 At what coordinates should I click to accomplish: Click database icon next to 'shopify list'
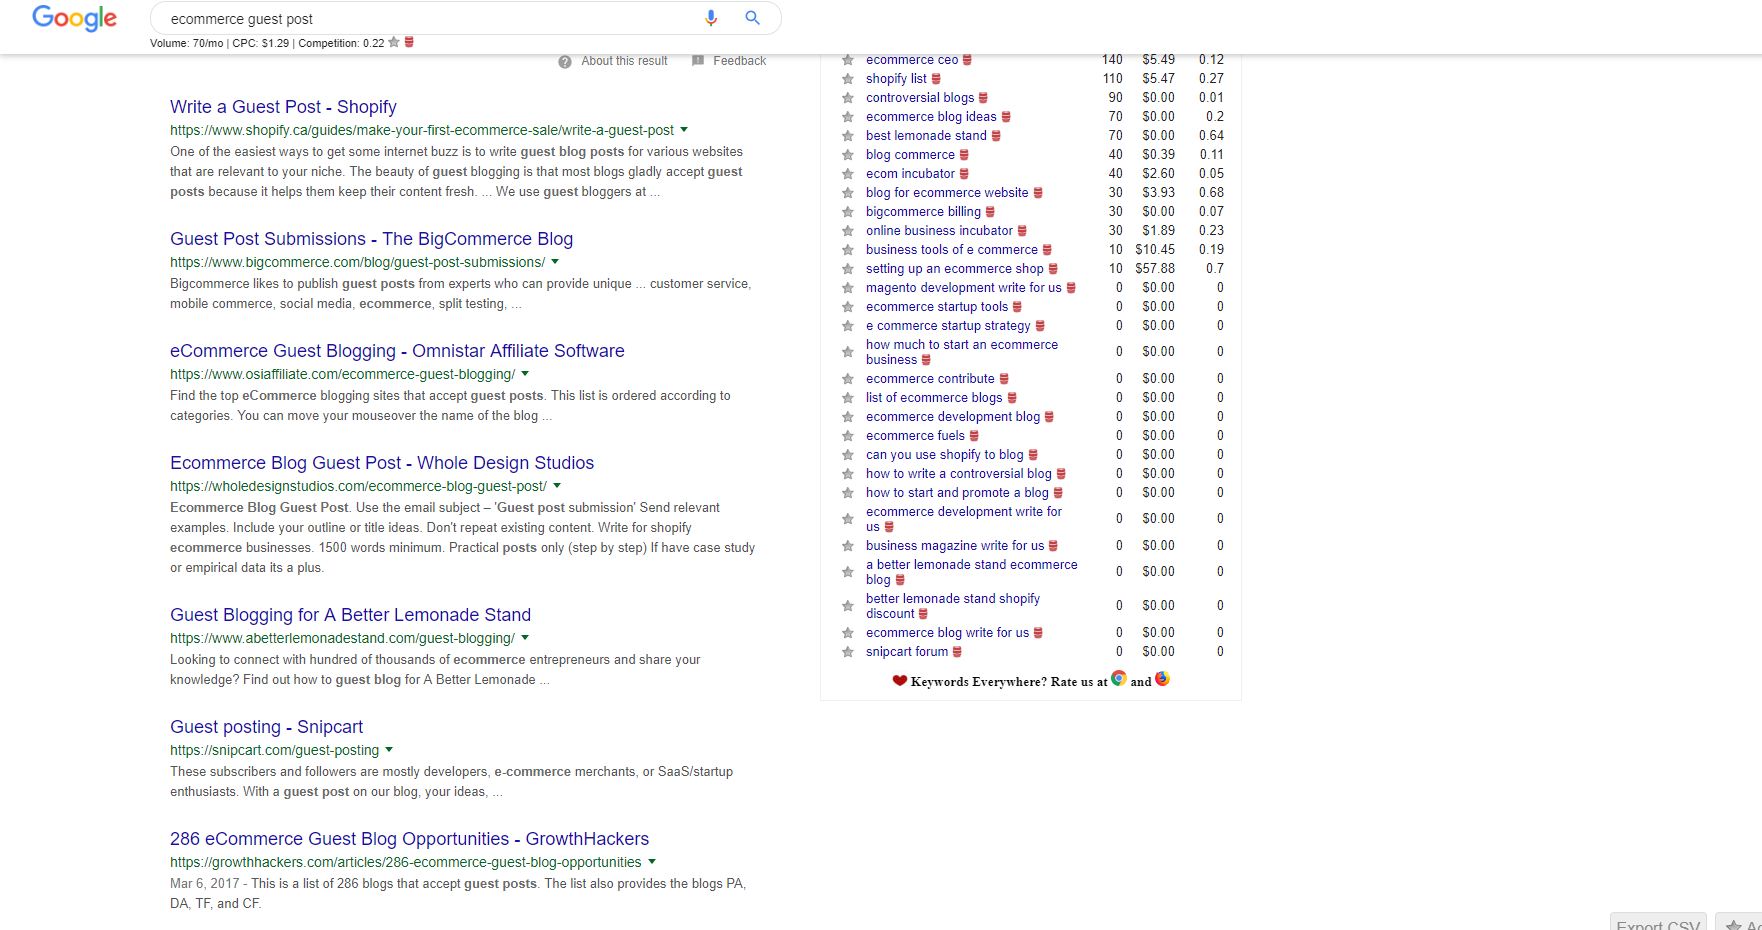(936, 79)
